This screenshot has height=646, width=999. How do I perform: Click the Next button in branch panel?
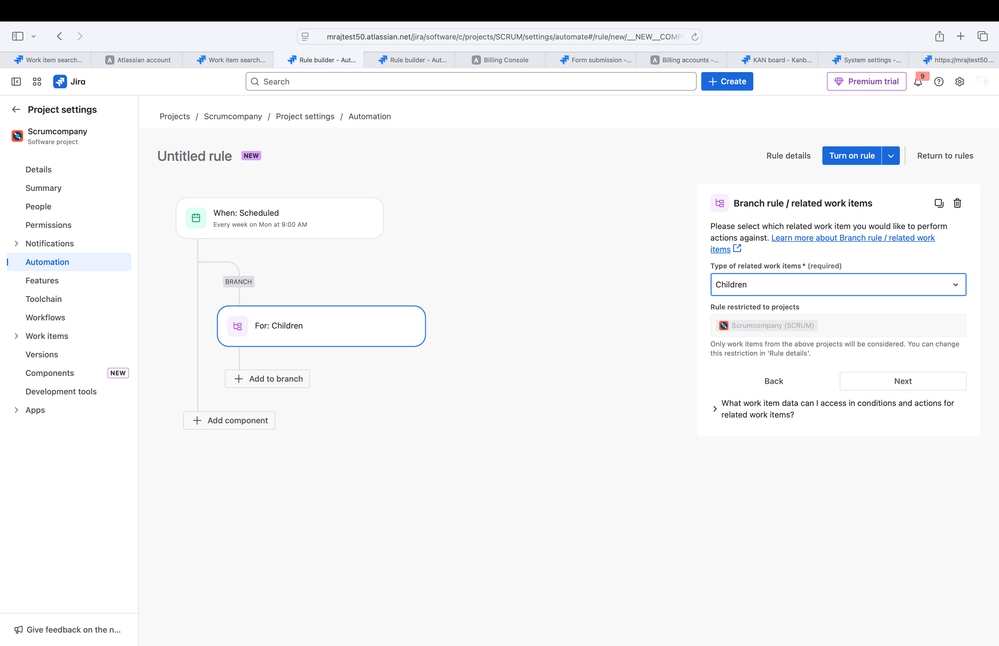click(x=902, y=381)
